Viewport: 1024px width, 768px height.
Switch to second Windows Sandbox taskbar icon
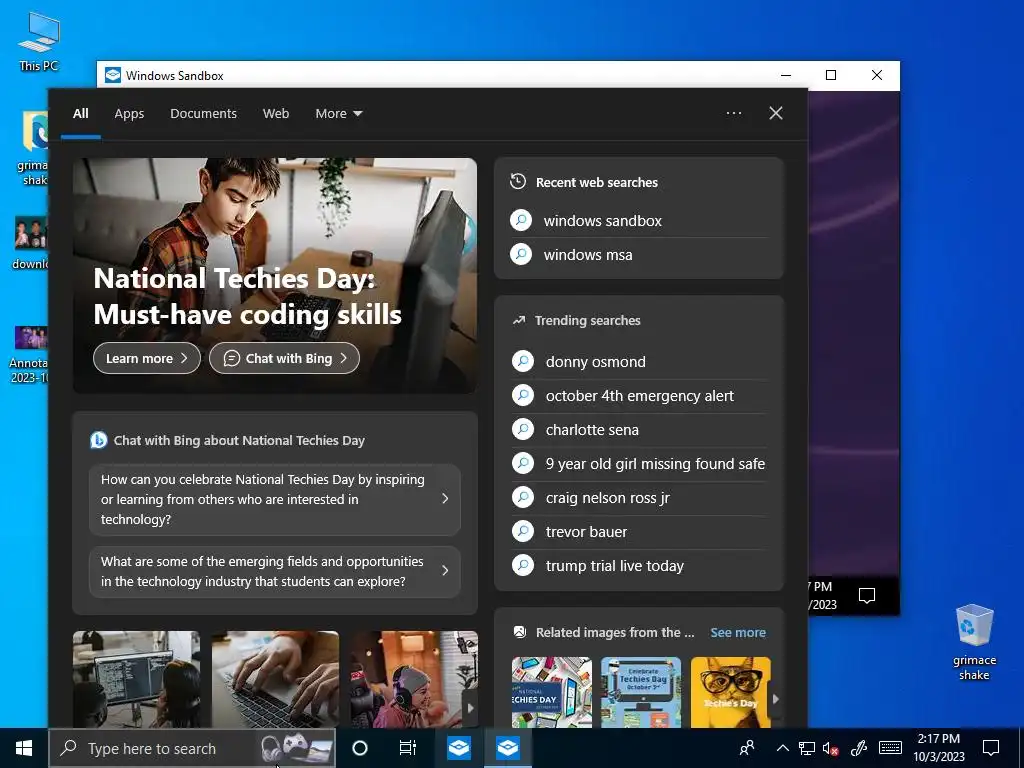(507, 748)
